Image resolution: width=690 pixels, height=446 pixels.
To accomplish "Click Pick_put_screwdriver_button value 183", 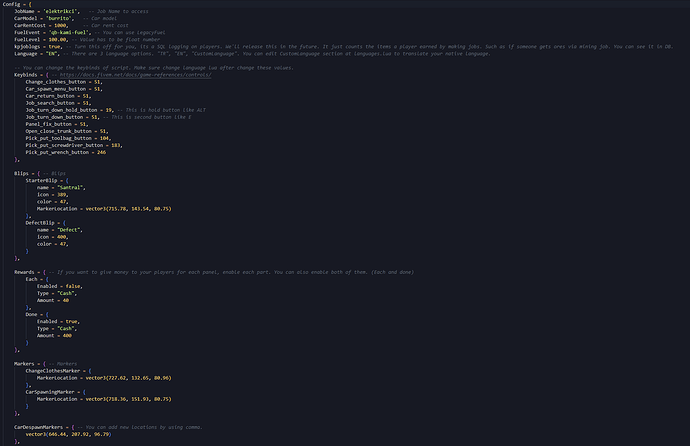I will [x=116, y=145].
